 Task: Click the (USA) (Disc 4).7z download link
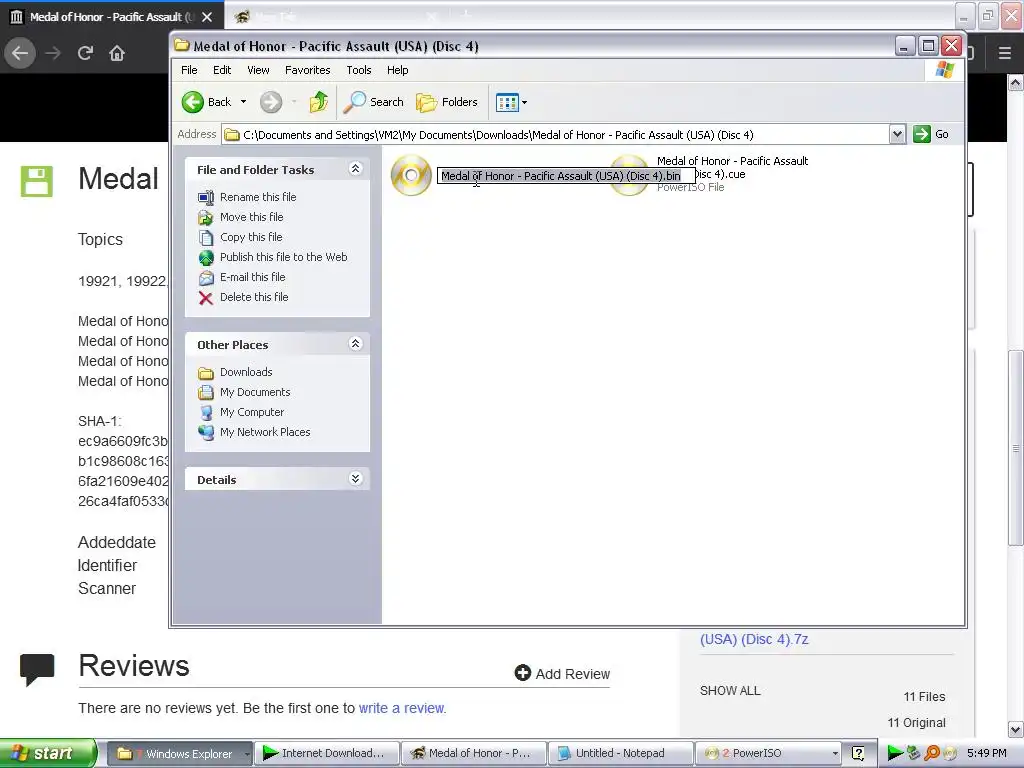(754, 639)
